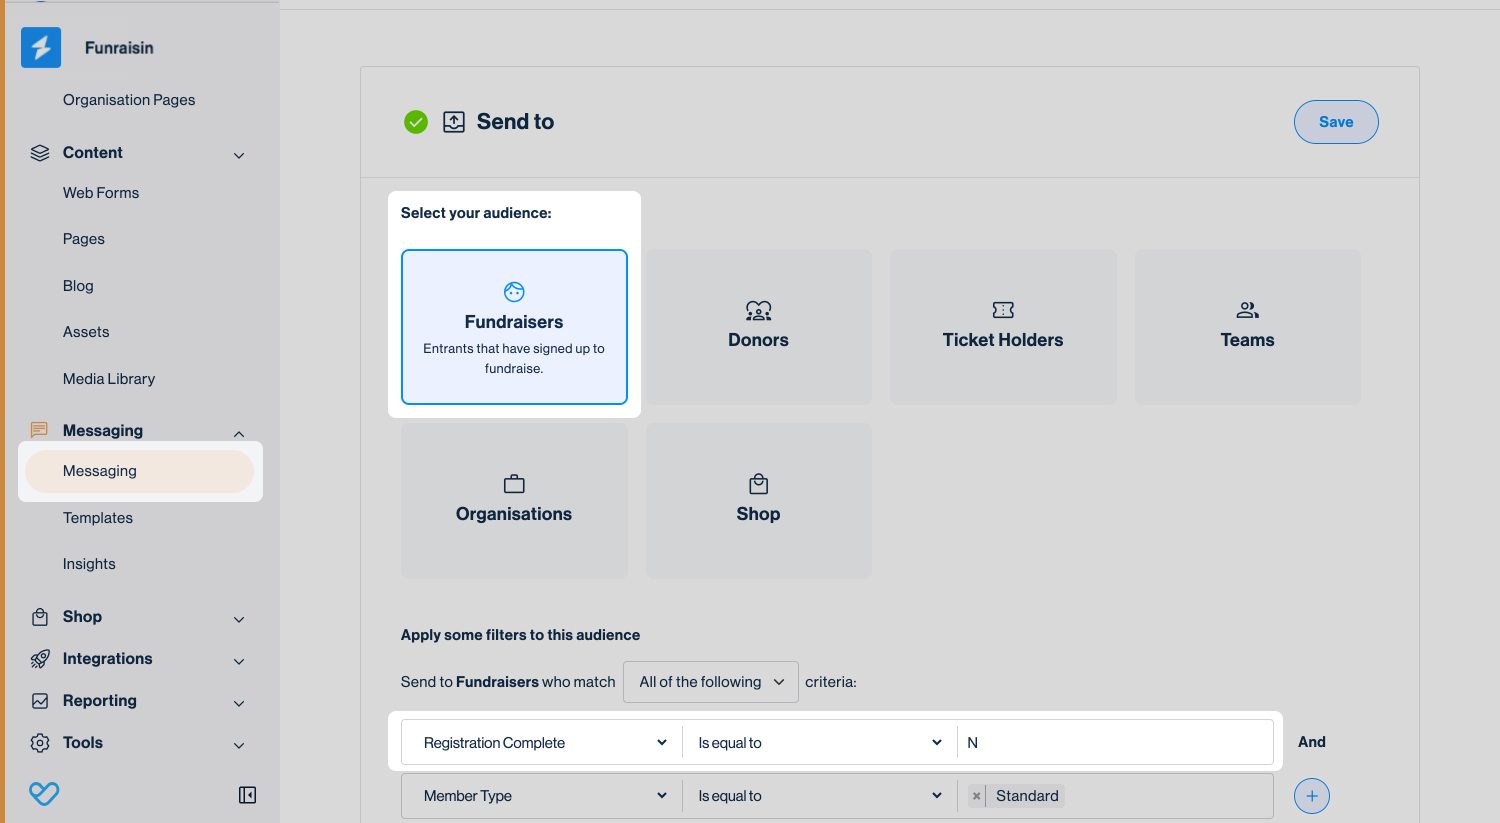Open the Registration Complete field dropdown
This screenshot has width=1500, height=823.
tap(543, 743)
